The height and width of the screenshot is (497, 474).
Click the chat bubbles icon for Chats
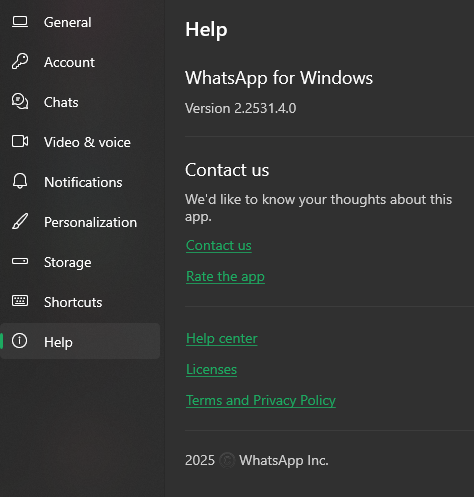pyautogui.click(x=20, y=101)
